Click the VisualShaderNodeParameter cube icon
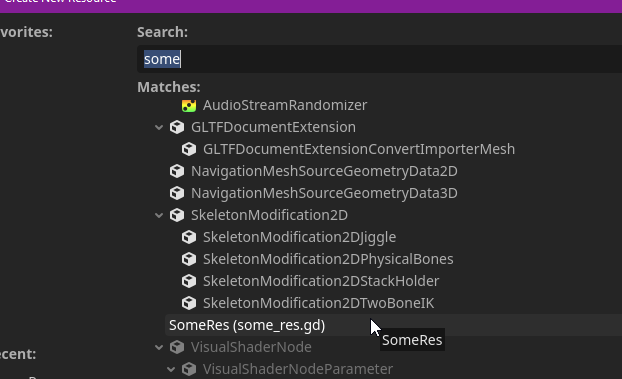 [x=189, y=369]
